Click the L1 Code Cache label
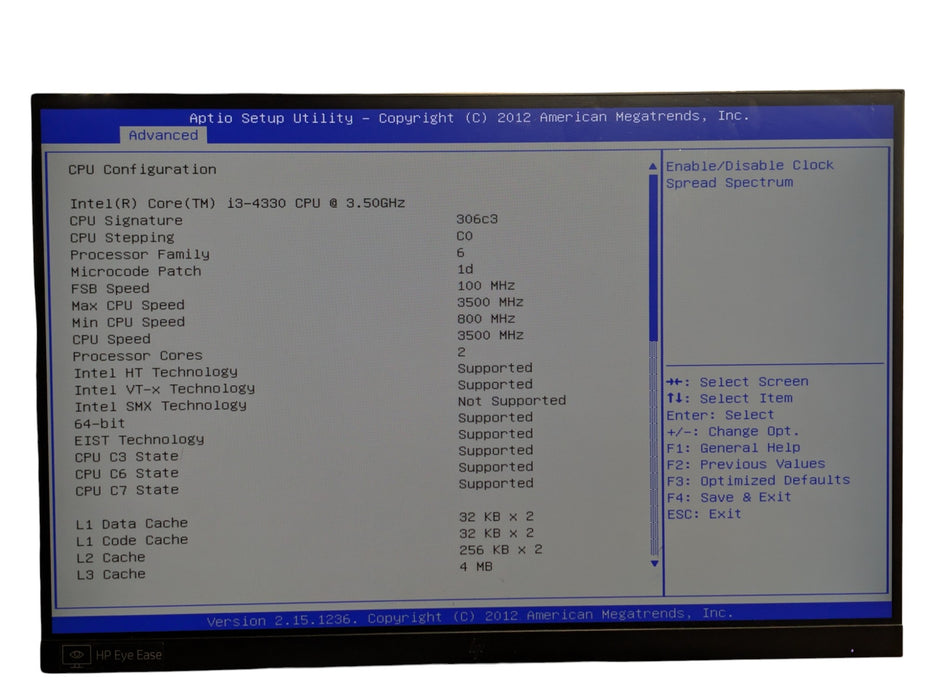This screenshot has height=700, width=930. point(132,540)
